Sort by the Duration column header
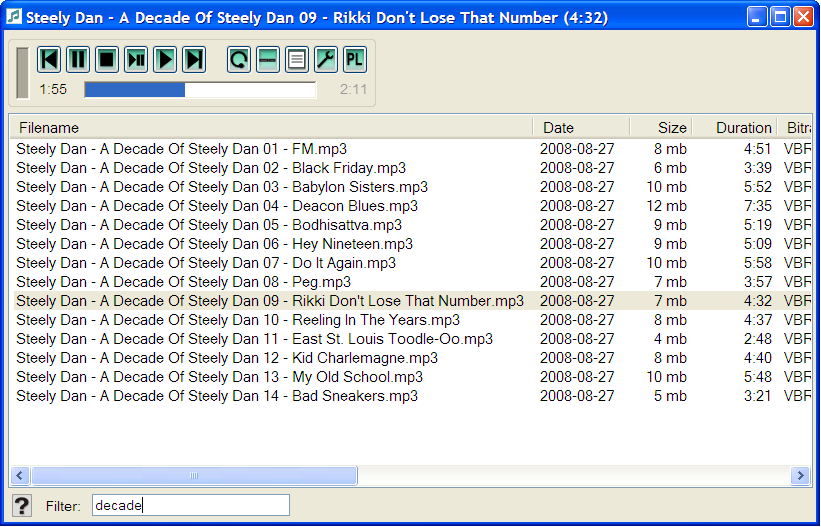Image resolution: width=821 pixels, height=527 pixels. pyautogui.click(x=735, y=128)
